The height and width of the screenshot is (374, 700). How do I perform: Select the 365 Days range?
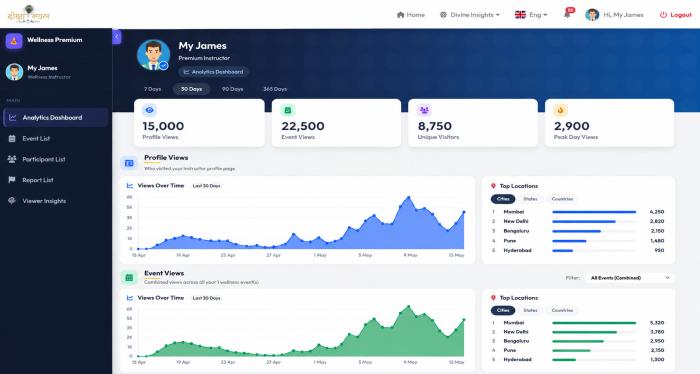tap(275, 89)
